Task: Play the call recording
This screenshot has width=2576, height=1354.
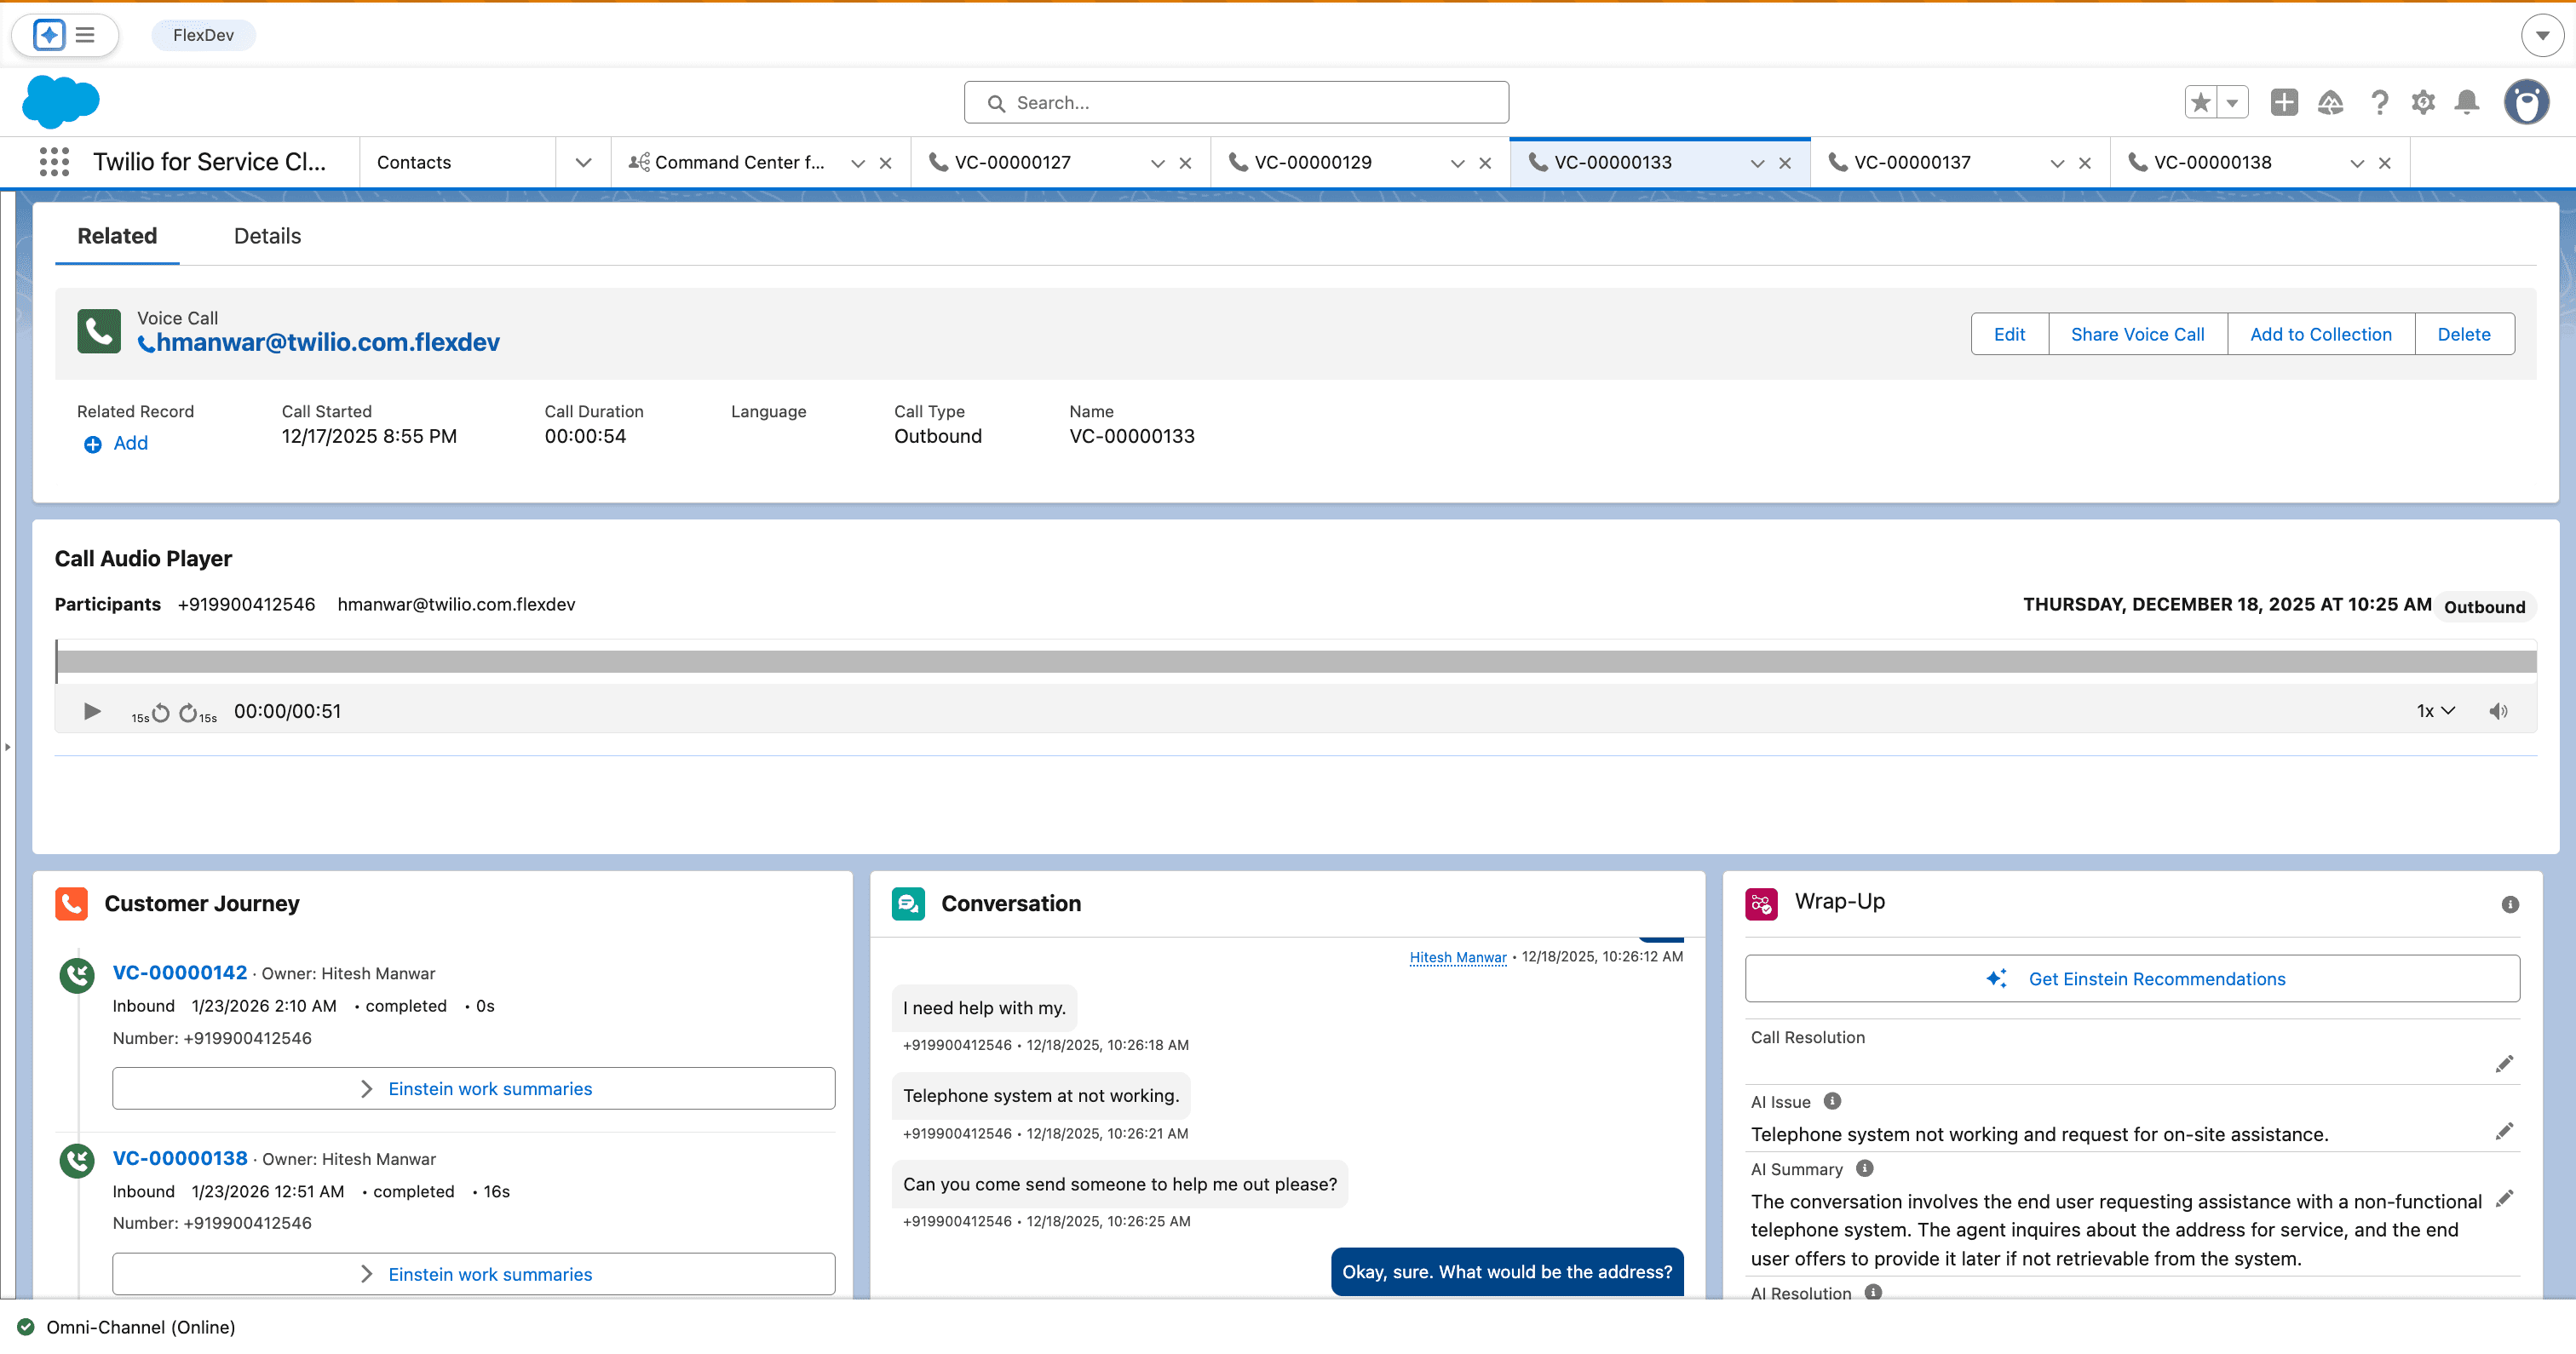Action: point(92,711)
